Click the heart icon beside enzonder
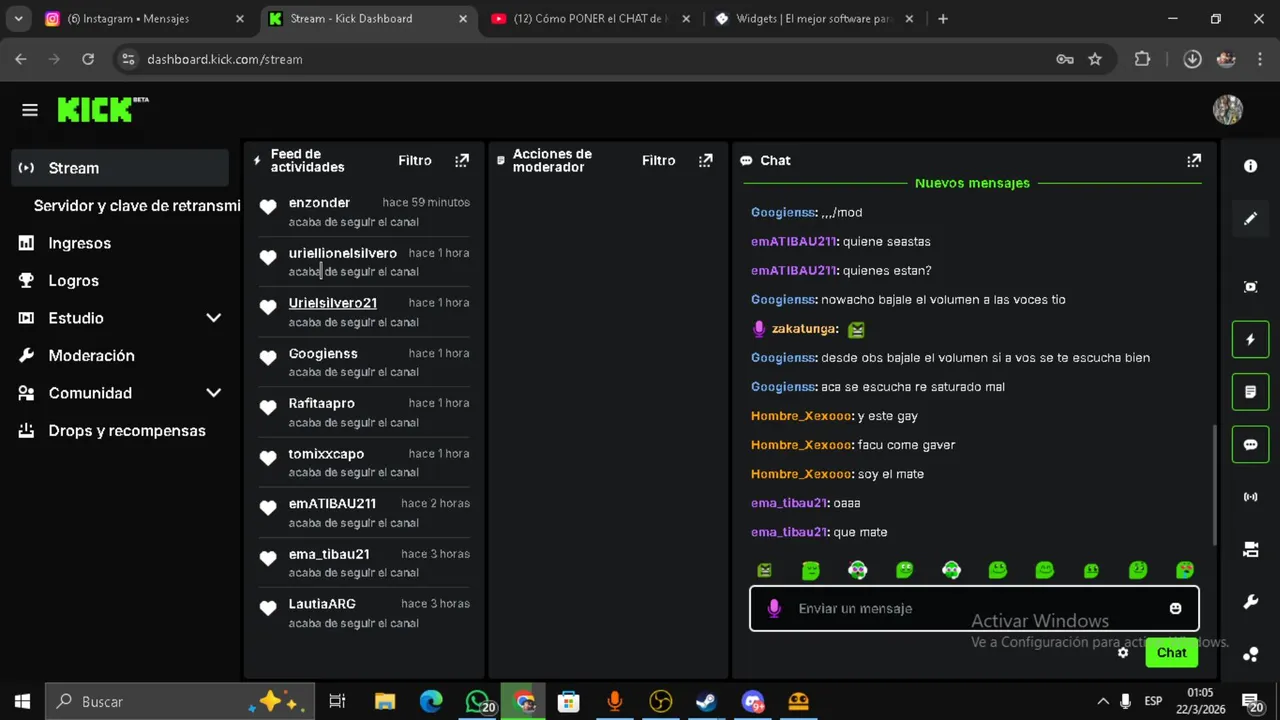The width and height of the screenshot is (1280, 720). [268, 207]
